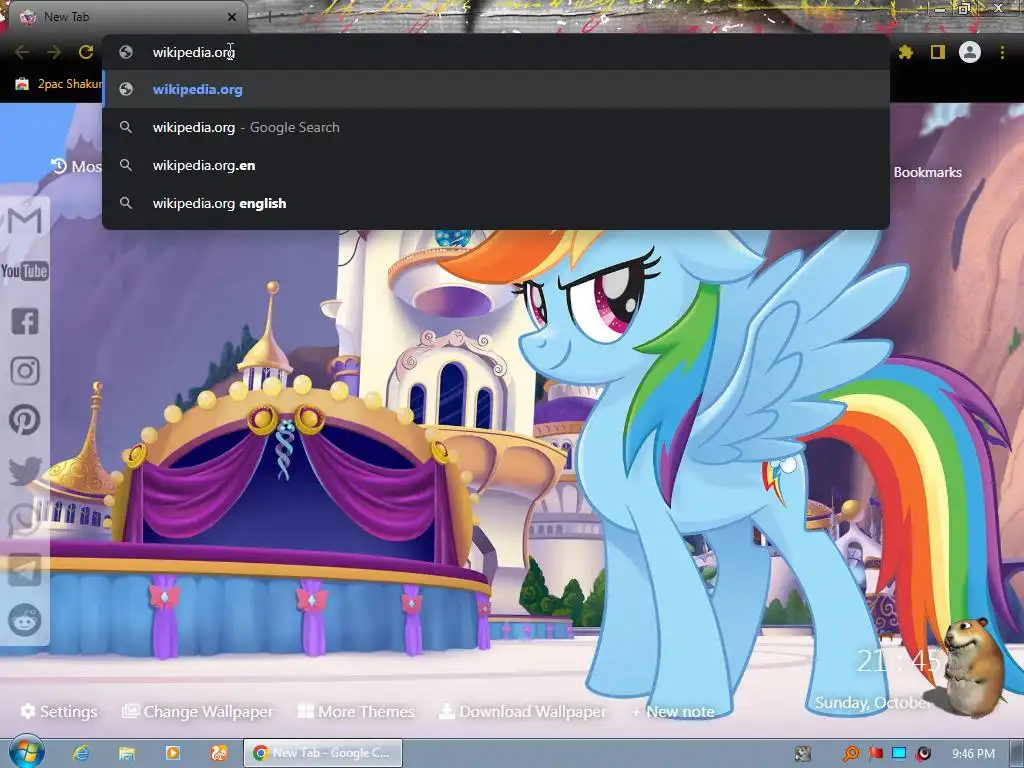This screenshot has width=1024, height=768.
Task: Open the Most Visited history link
Action: (77, 167)
